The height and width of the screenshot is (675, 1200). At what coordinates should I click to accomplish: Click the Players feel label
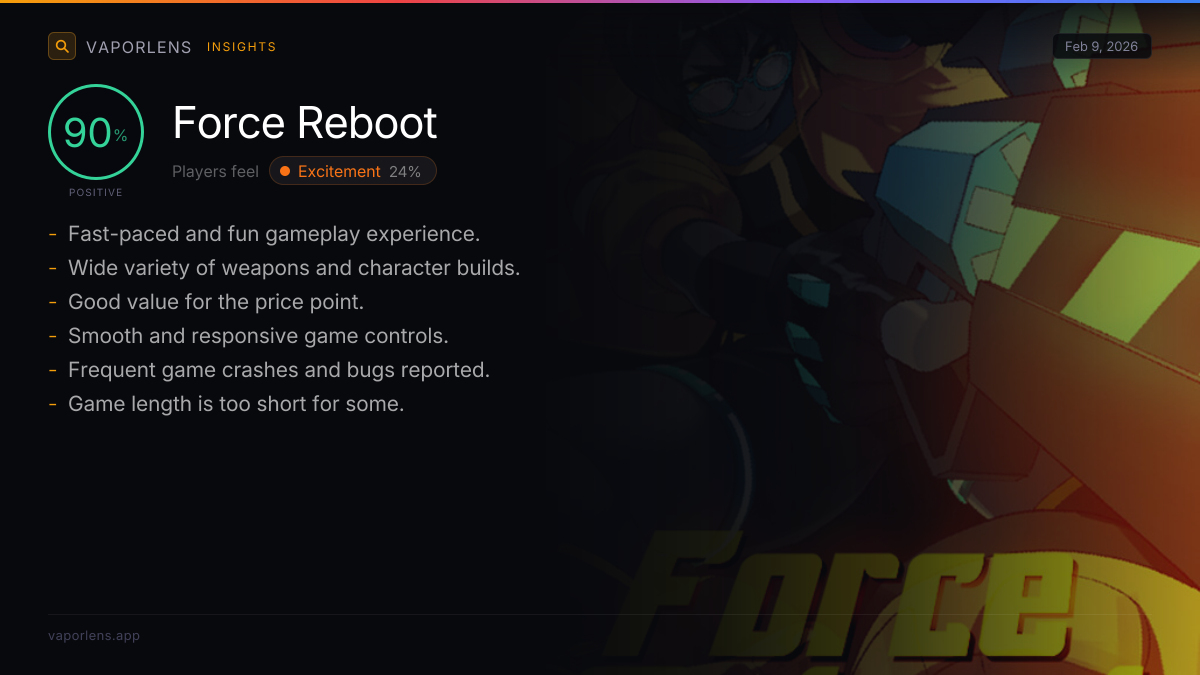tap(215, 171)
